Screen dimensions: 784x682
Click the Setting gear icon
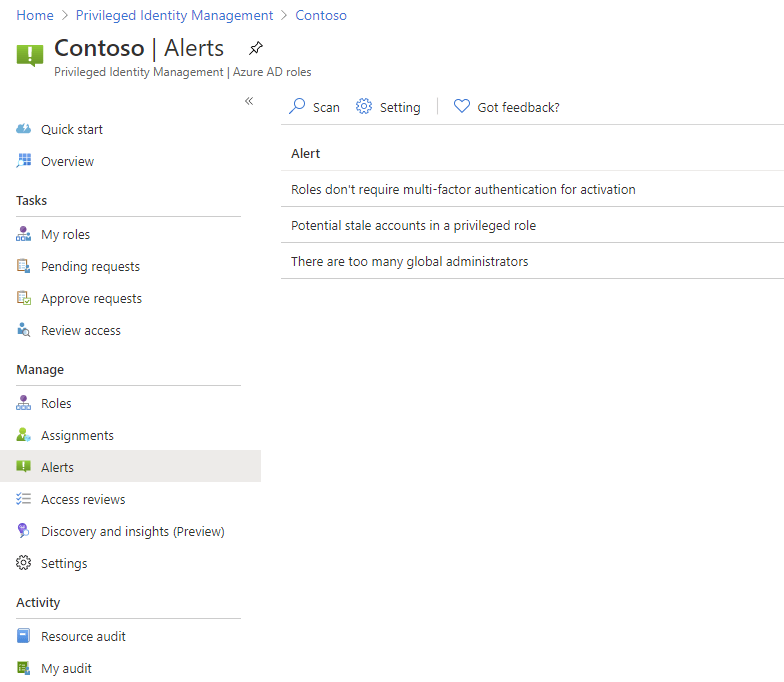pyautogui.click(x=364, y=107)
